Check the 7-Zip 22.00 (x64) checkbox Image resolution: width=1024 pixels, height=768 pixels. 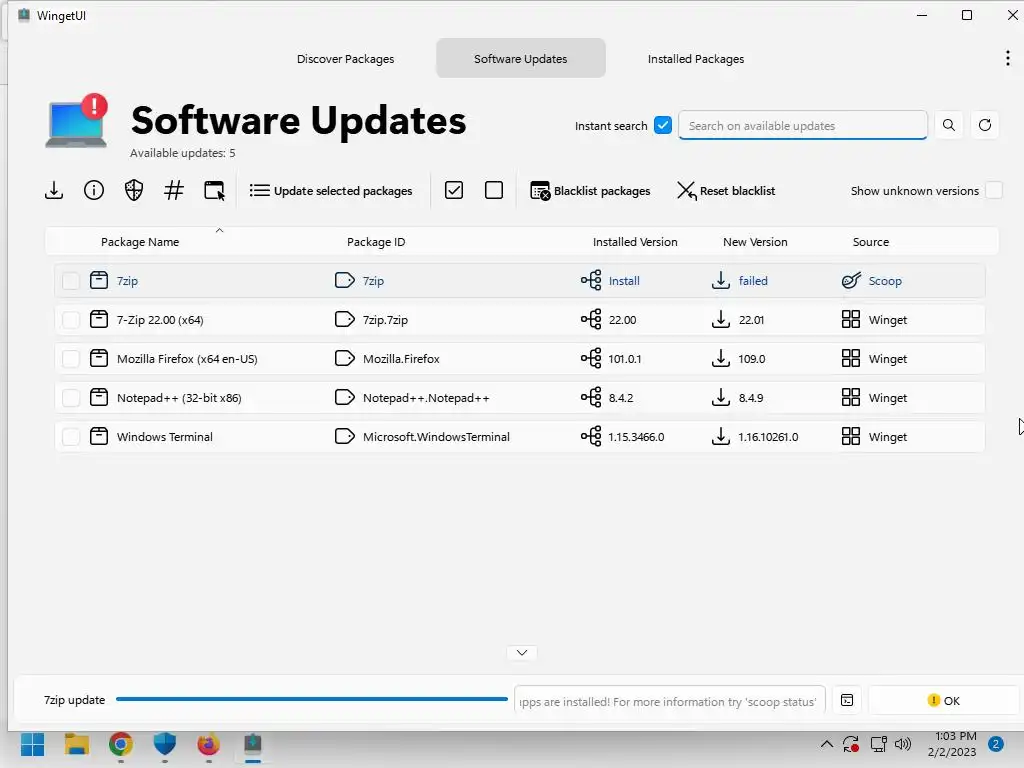point(71,320)
